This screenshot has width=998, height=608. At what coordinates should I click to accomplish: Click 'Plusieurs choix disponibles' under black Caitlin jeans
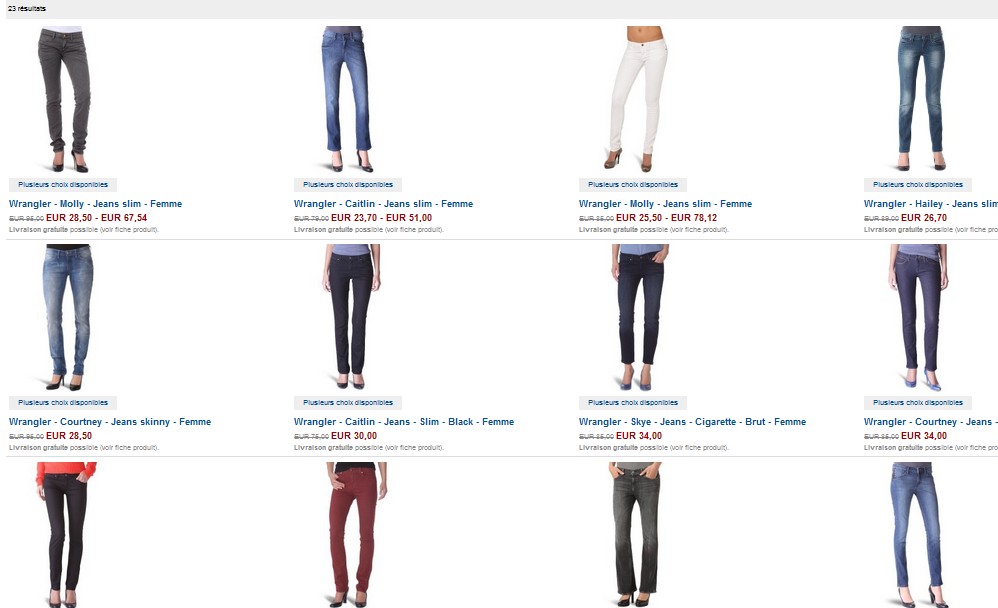(348, 402)
